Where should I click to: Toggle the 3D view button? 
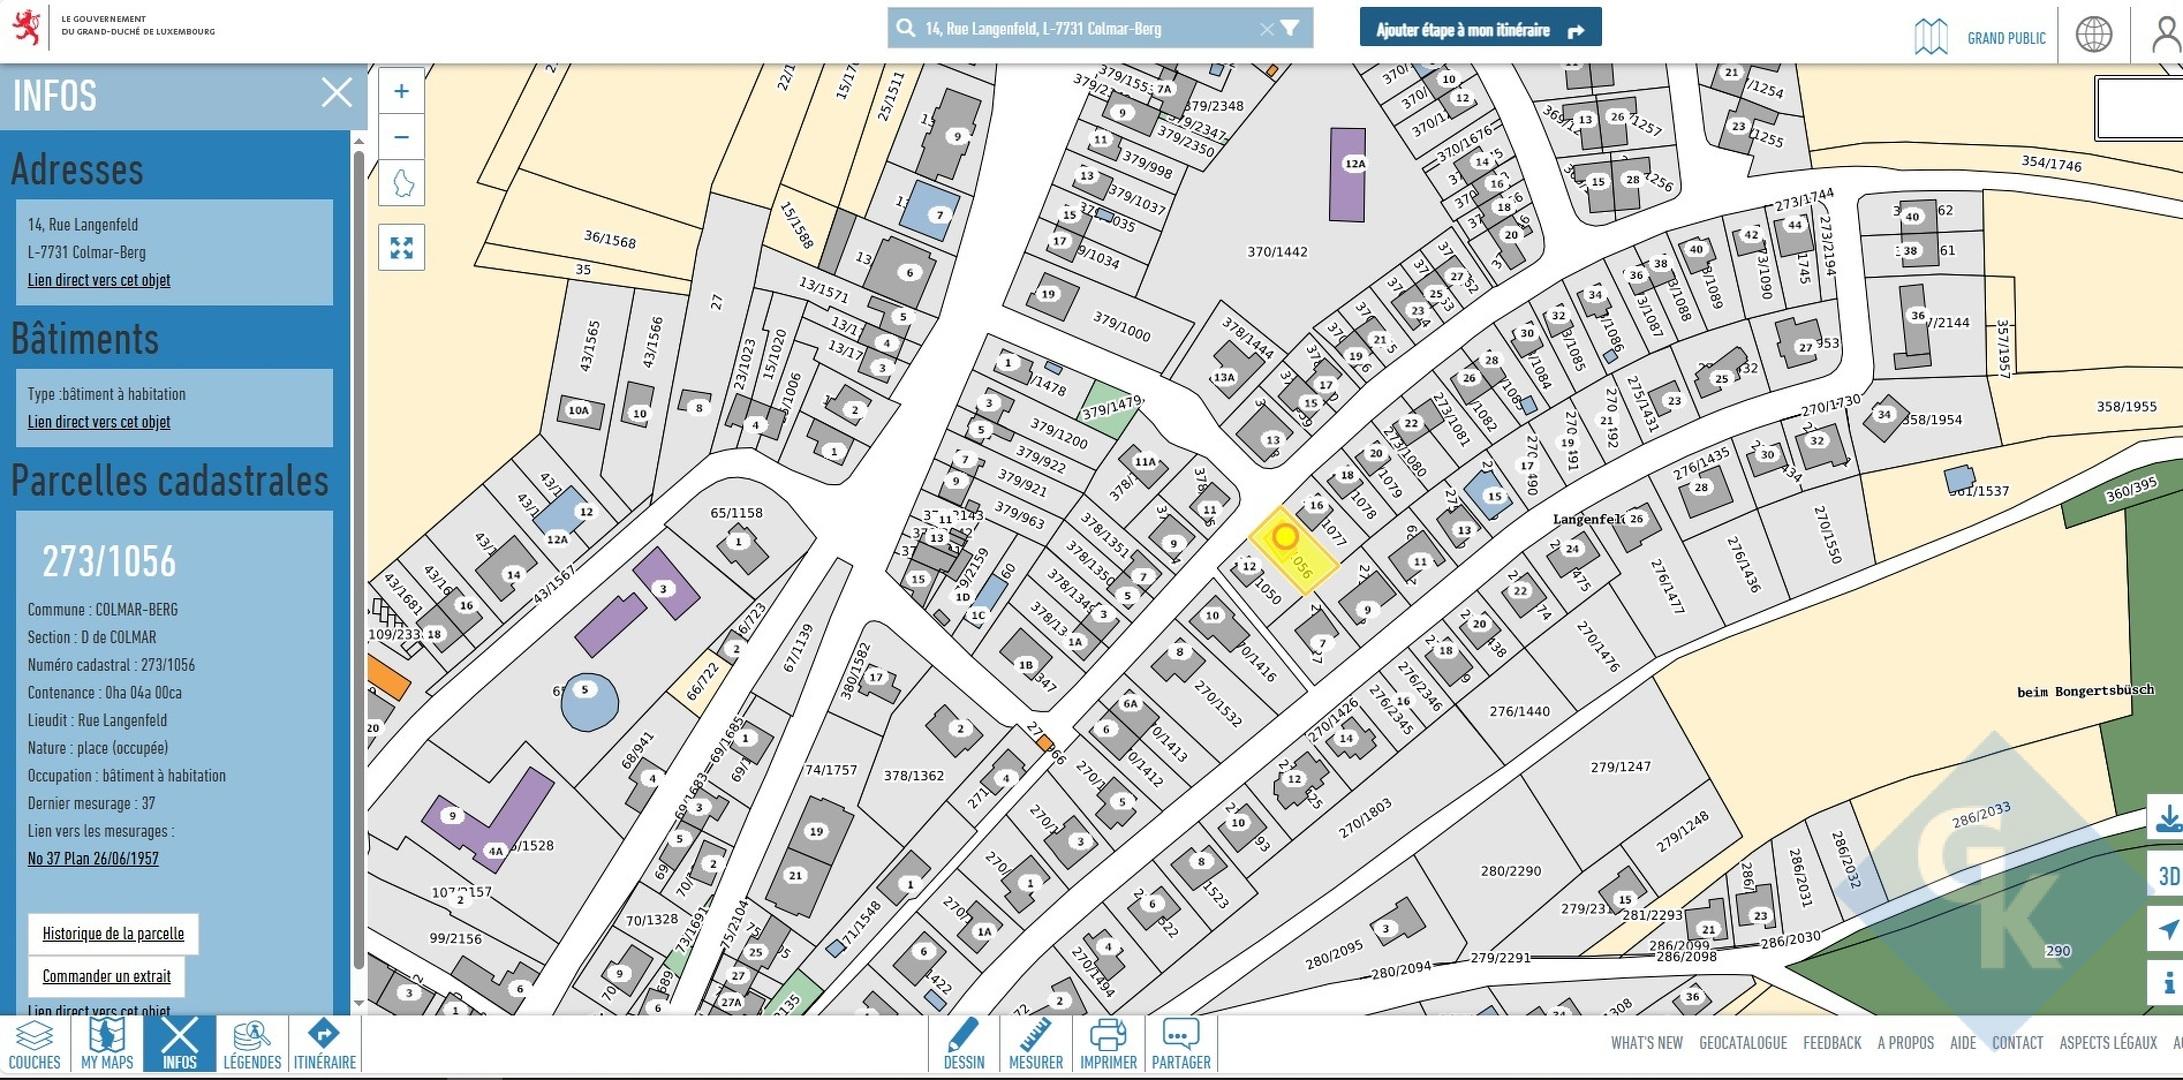[2167, 876]
